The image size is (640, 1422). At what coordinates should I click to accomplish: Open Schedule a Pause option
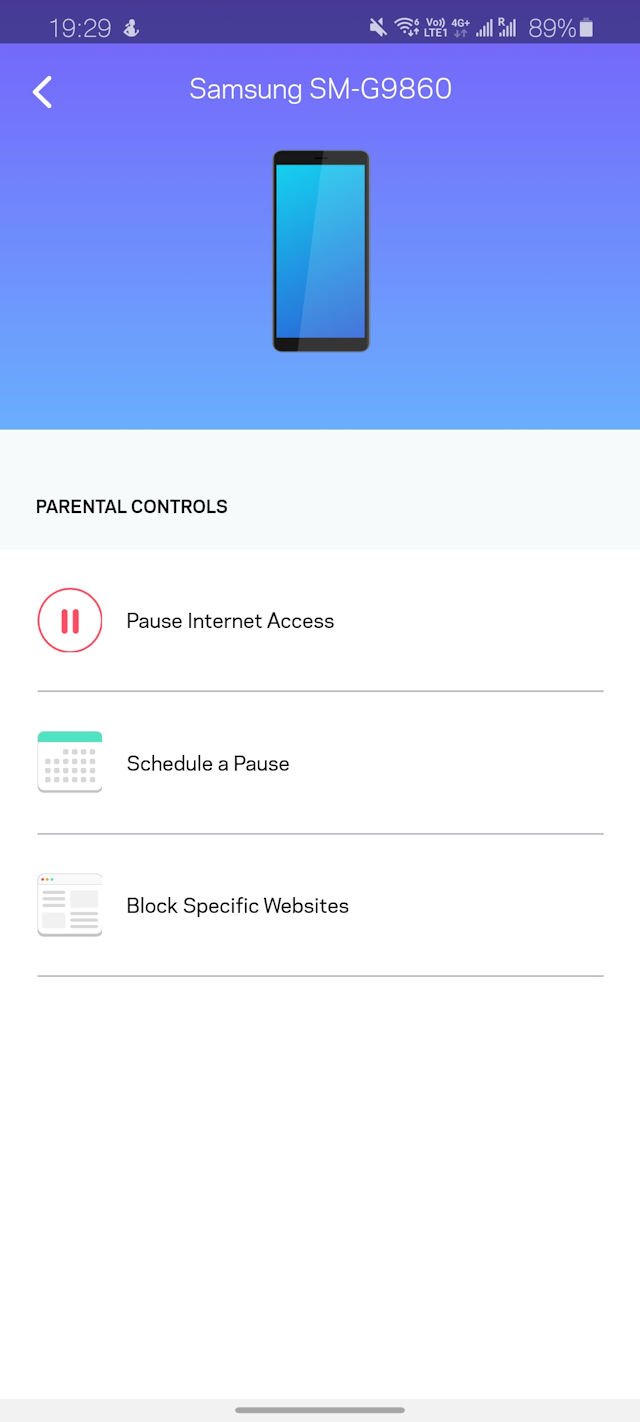click(320, 763)
